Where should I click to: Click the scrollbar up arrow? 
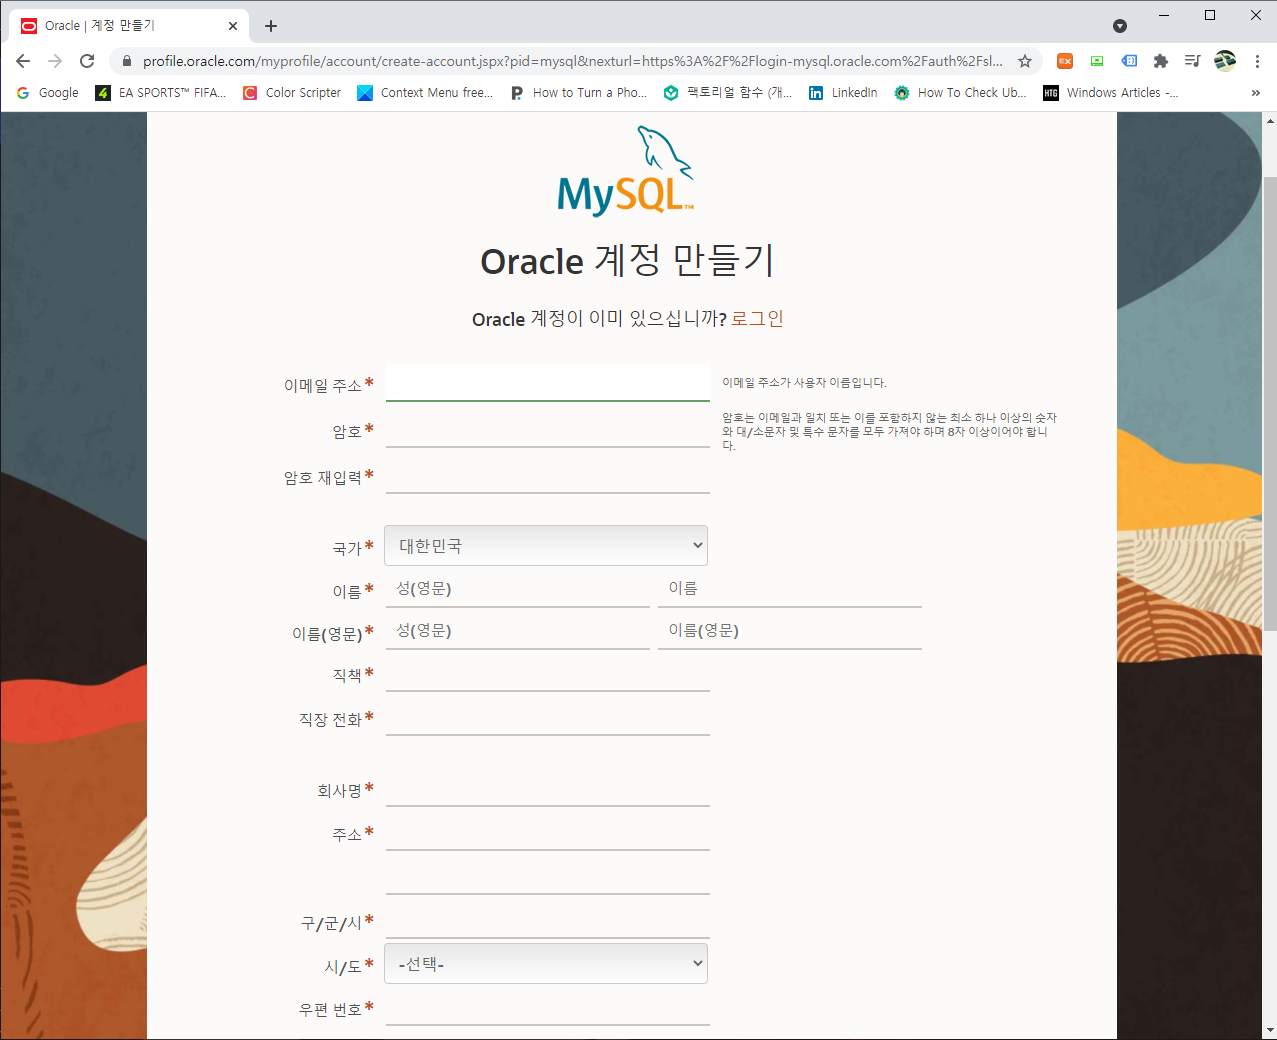(x=1270, y=120)
